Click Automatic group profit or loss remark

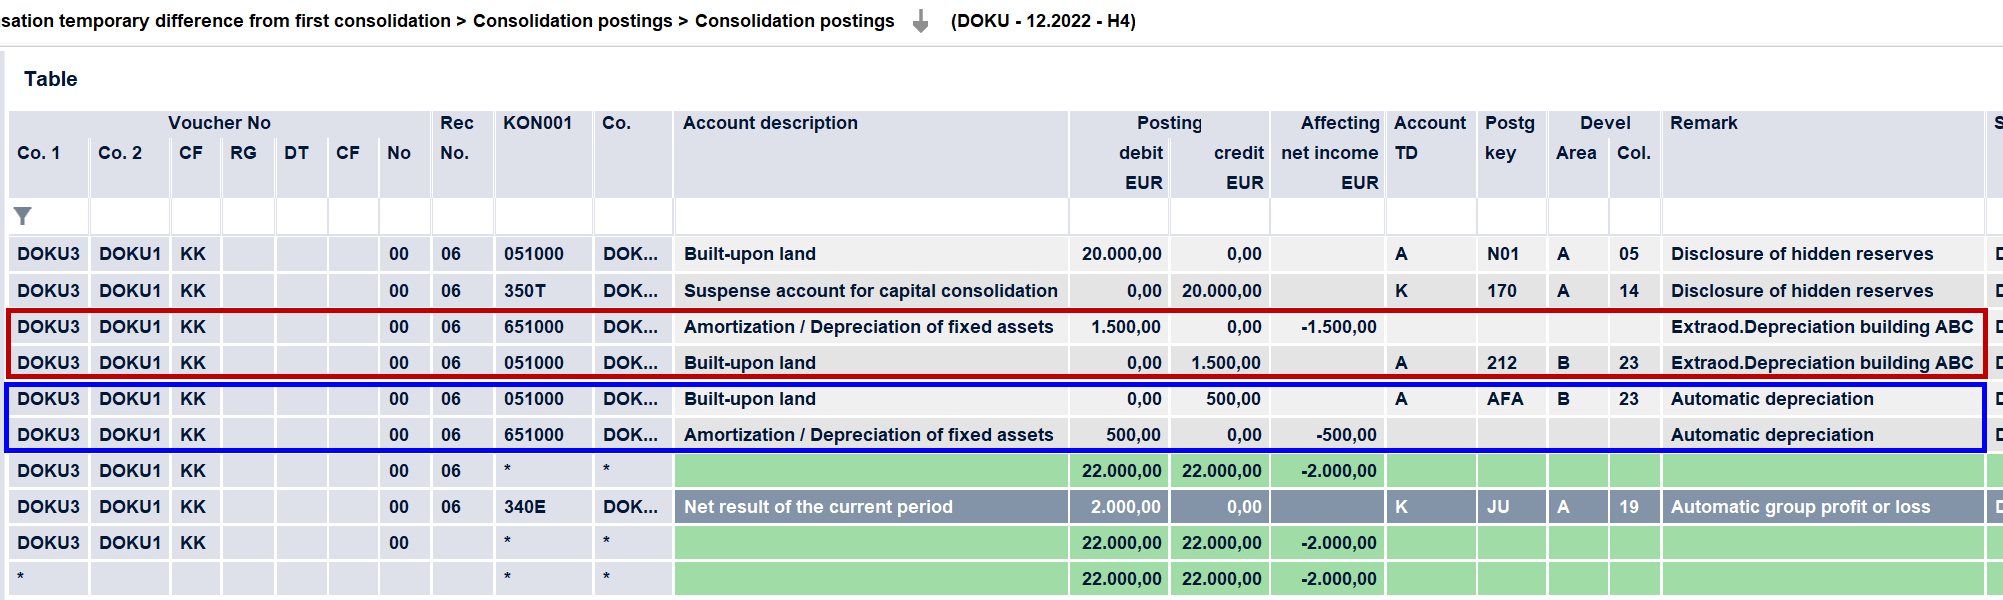(x=1800, y=507)
